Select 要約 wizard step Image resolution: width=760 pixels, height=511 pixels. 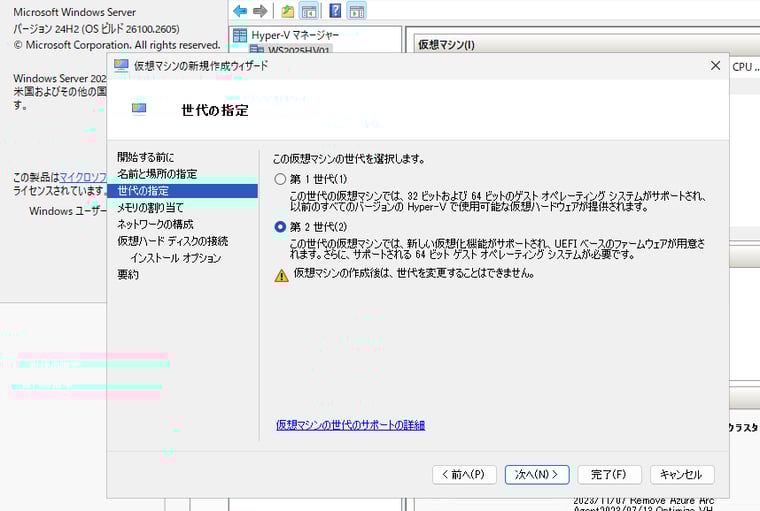tap(128, 274)
